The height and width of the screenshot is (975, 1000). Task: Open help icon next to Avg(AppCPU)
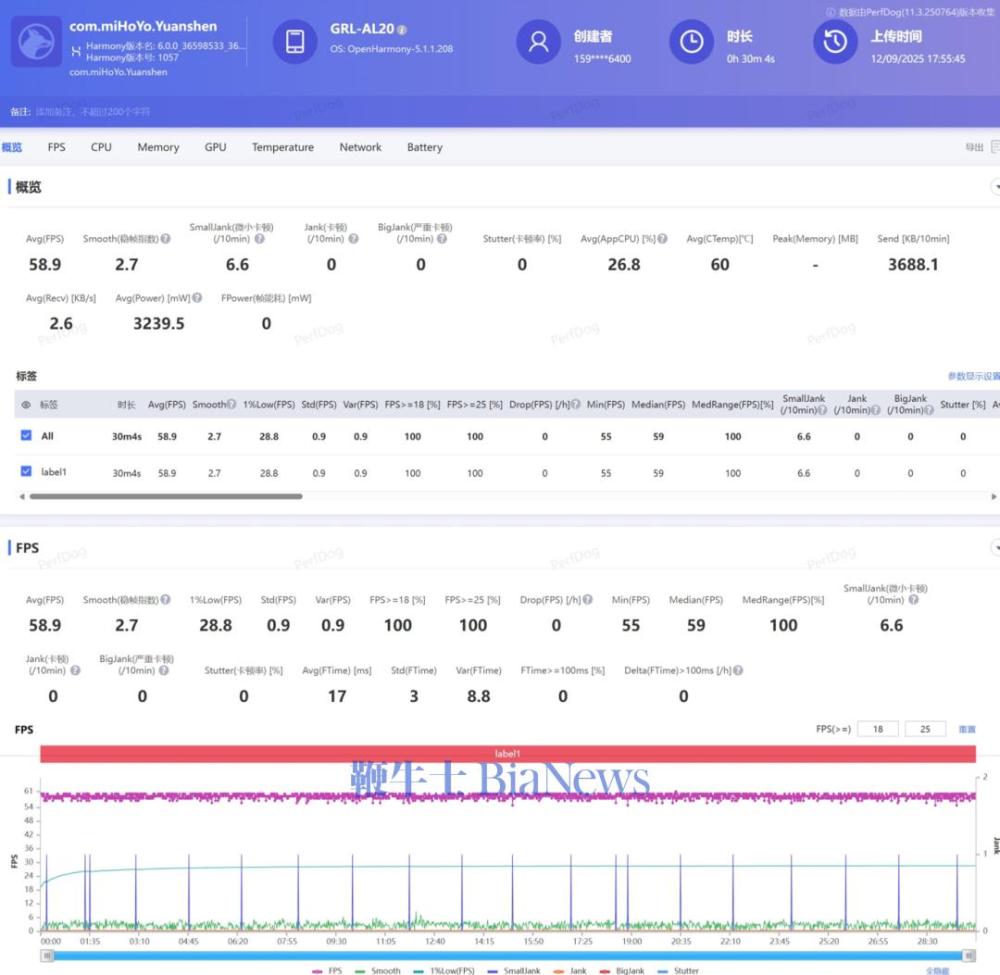663,238
